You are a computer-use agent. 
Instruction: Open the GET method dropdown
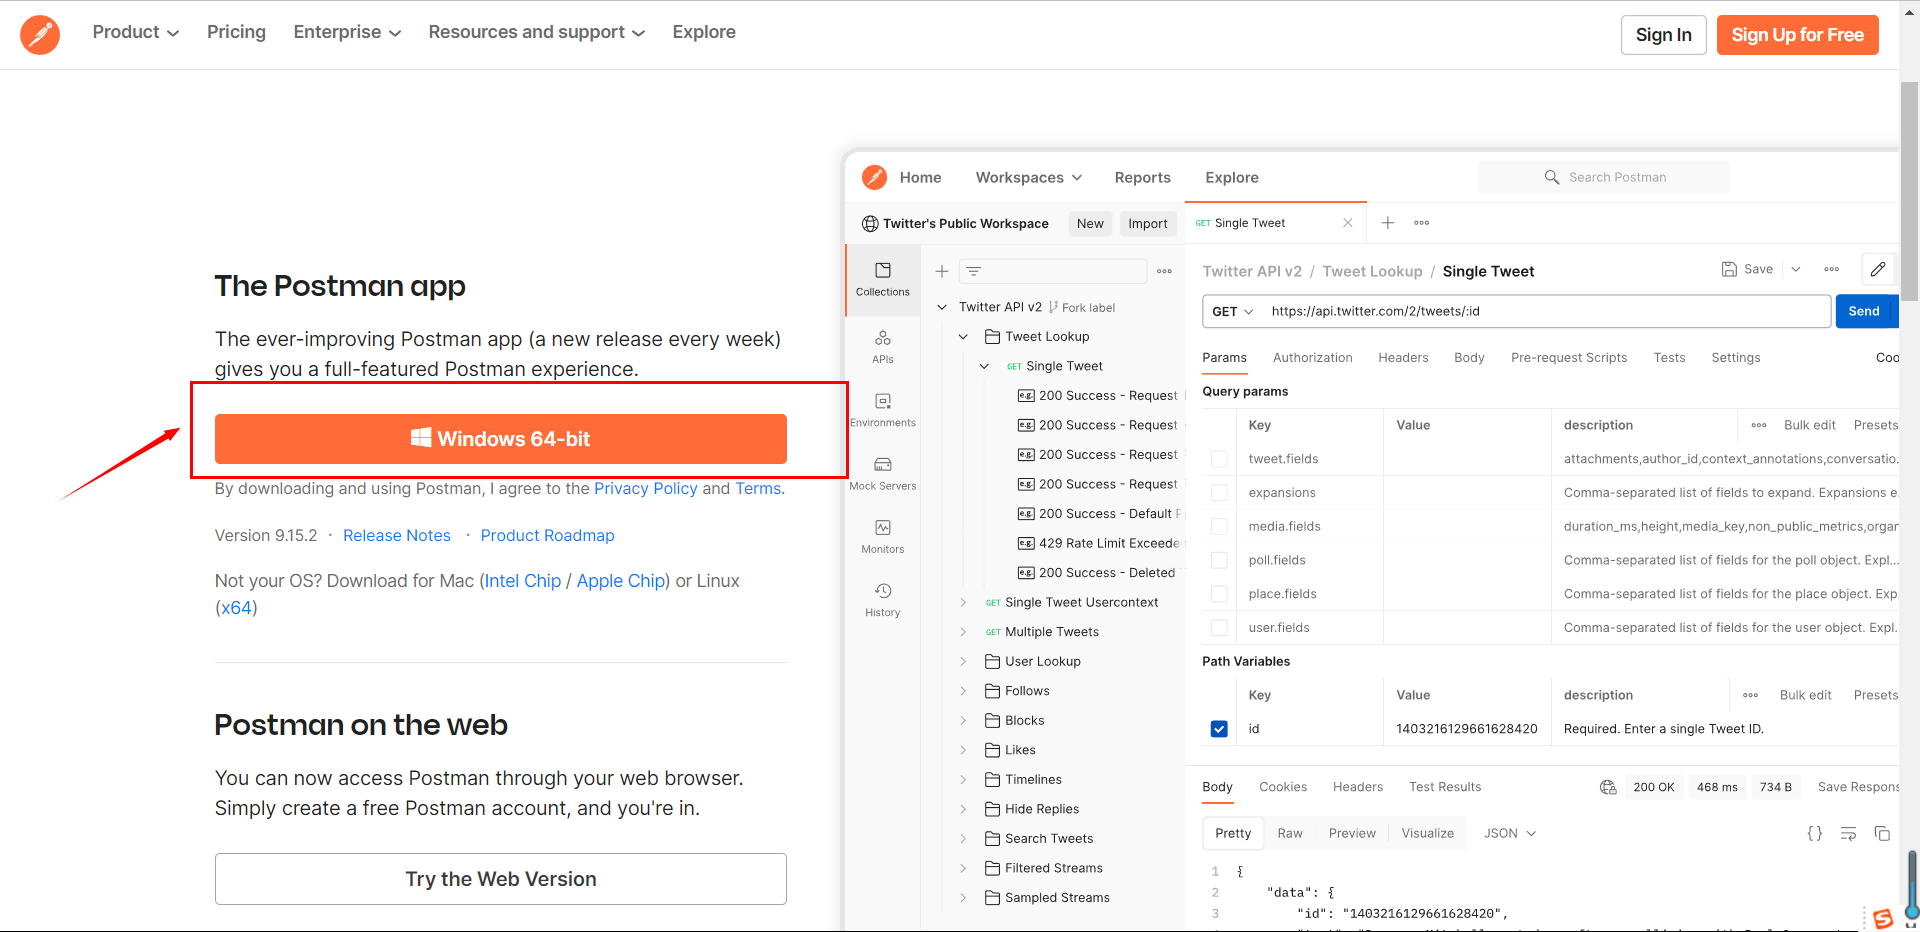(x=1233, y=311)
